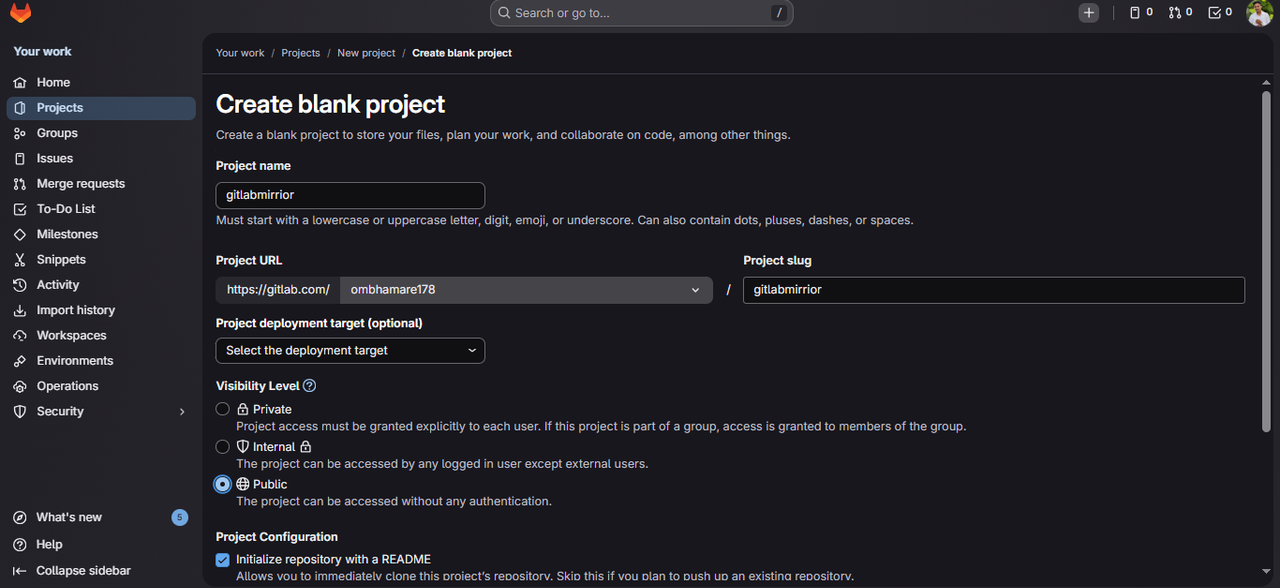Screen dimensions: 1280x588
Task: Click the Create blank project breadcrumb text
Action: coord(462,53)
